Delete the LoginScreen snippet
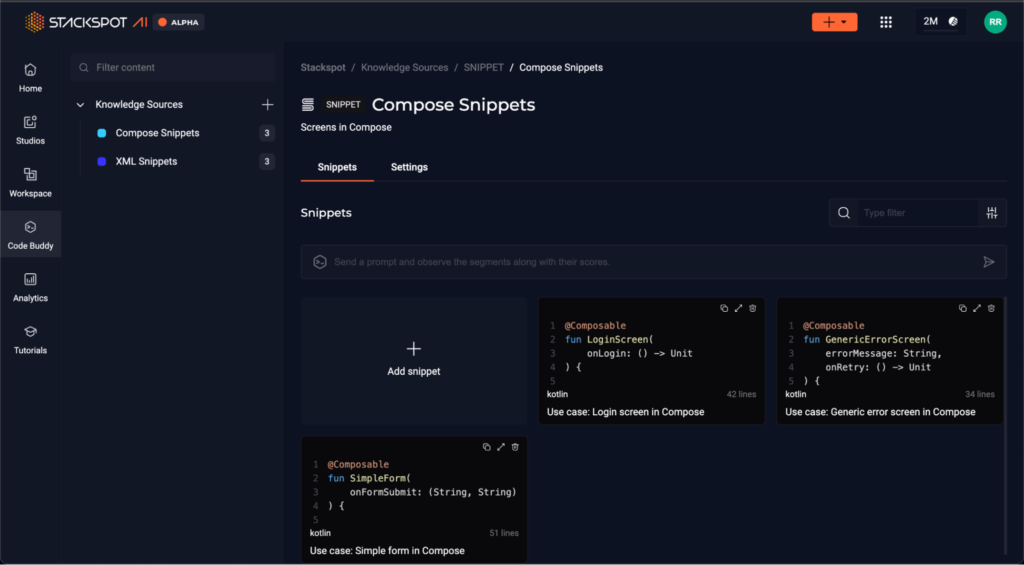1024x565 pixels. (x=753, y=308)
